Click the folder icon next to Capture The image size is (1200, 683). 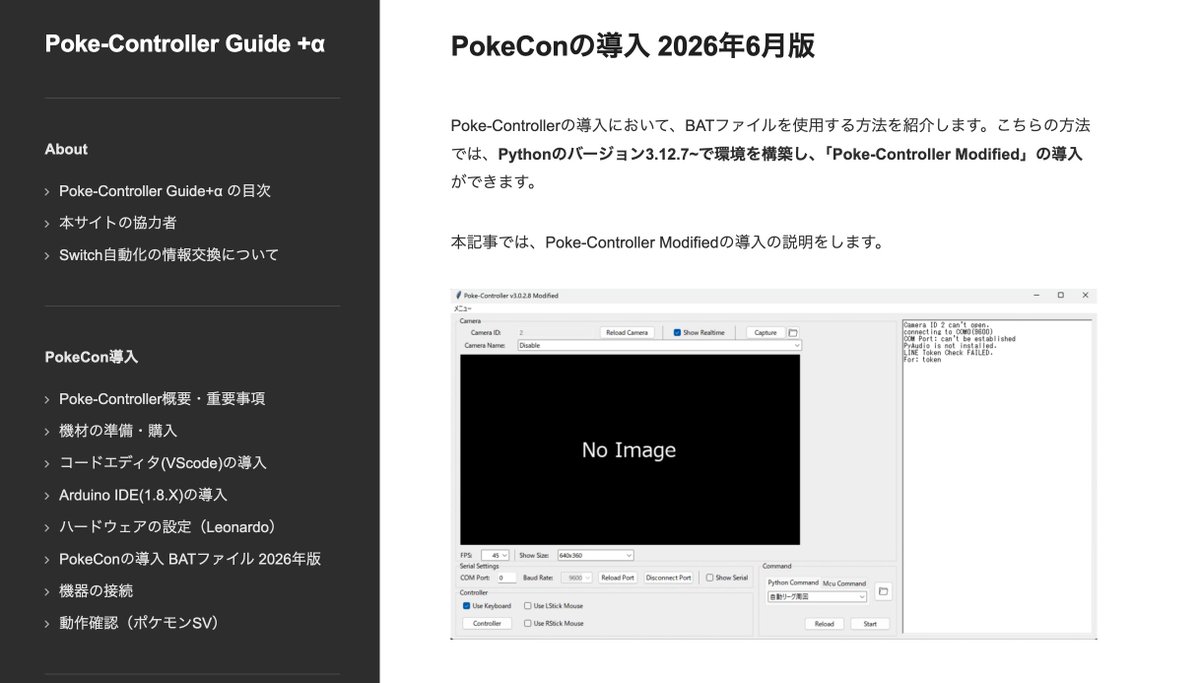tap(793, 332)
